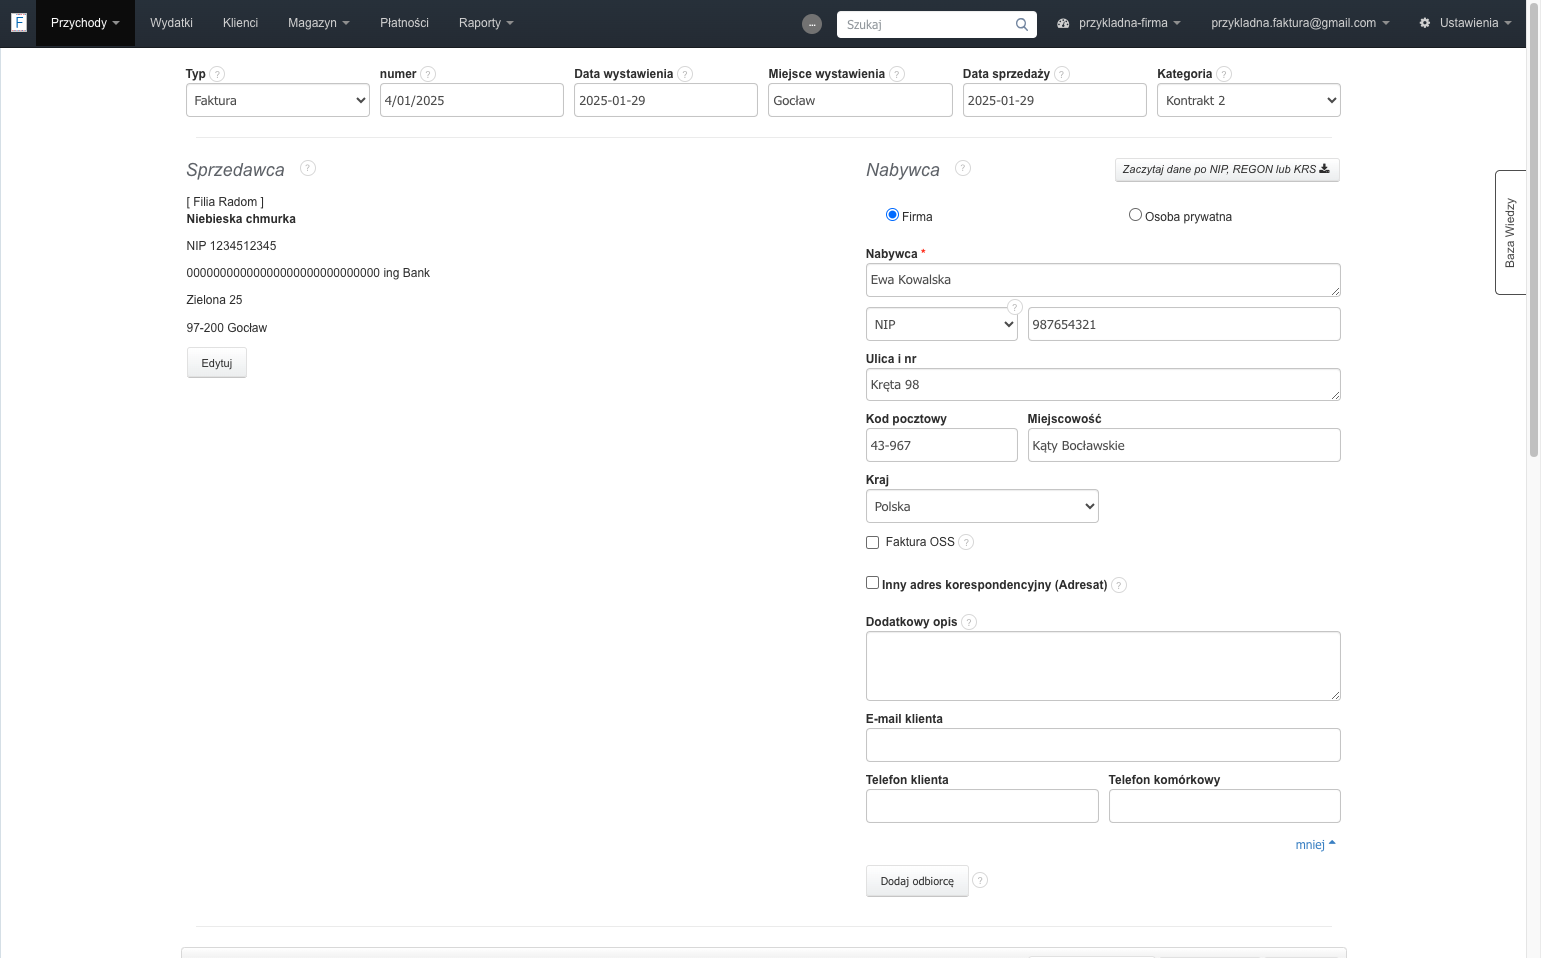Screen dimensions: 1541x958
Task: Click the help icon next to numer
Action: point(428,74)
